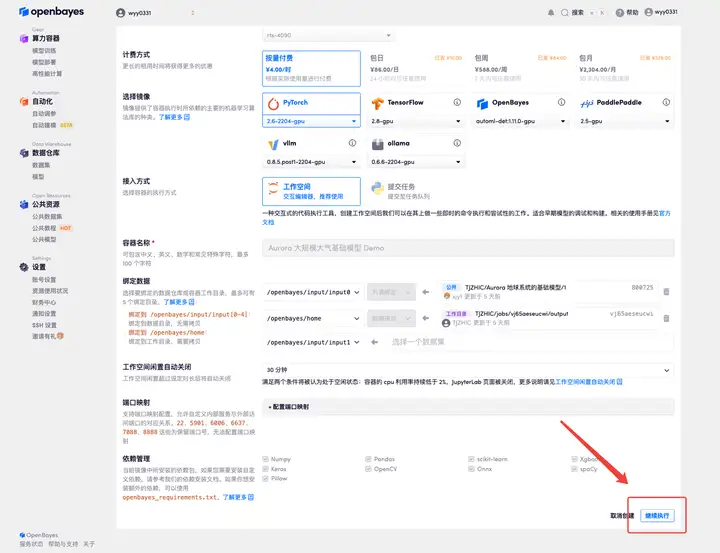The image size is (720, 553).
Task: Click the 算力容器 sidebar cube icon
Action: (x=24, y=38)
